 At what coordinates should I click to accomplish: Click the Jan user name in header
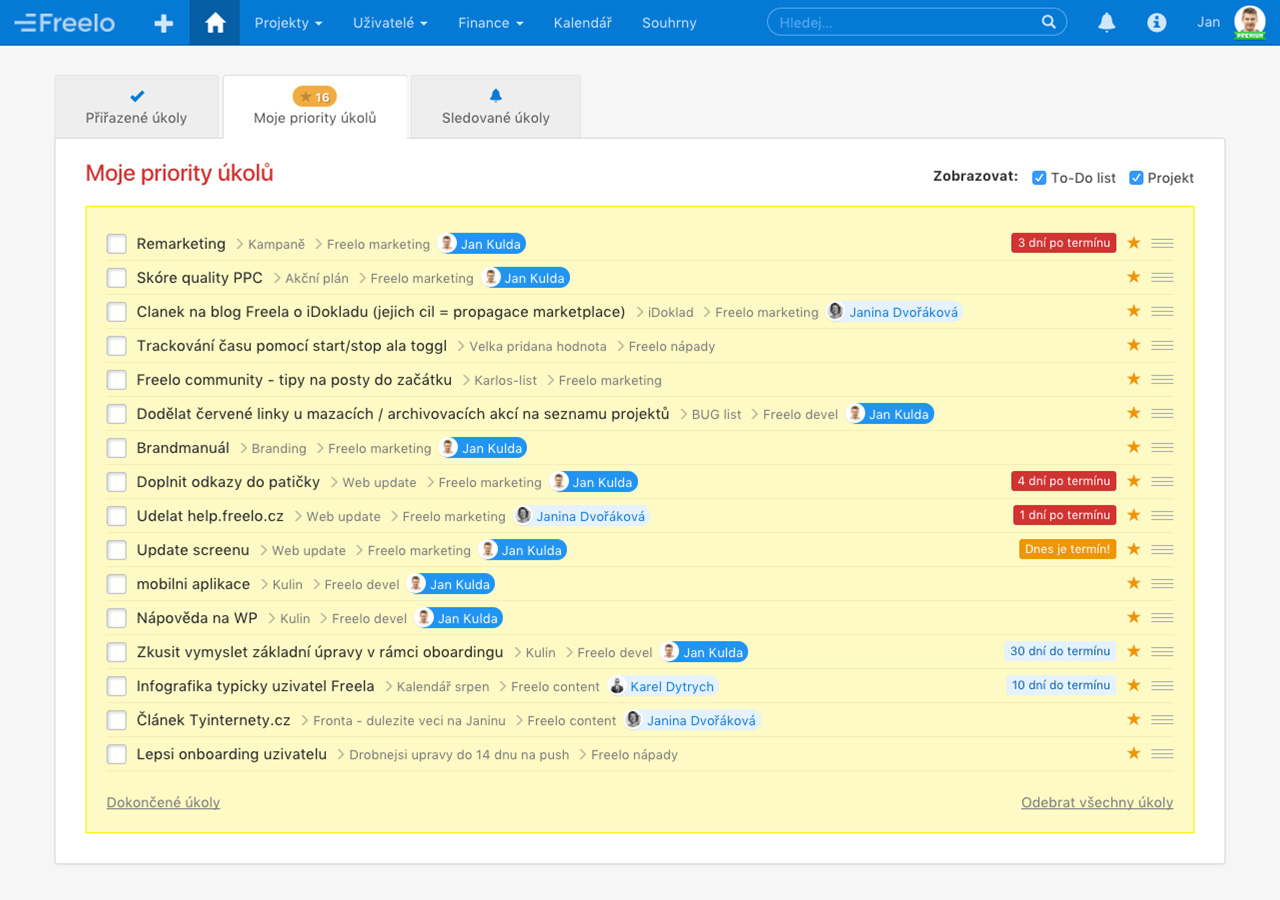pyautogui.click(x=1208, y=22)
